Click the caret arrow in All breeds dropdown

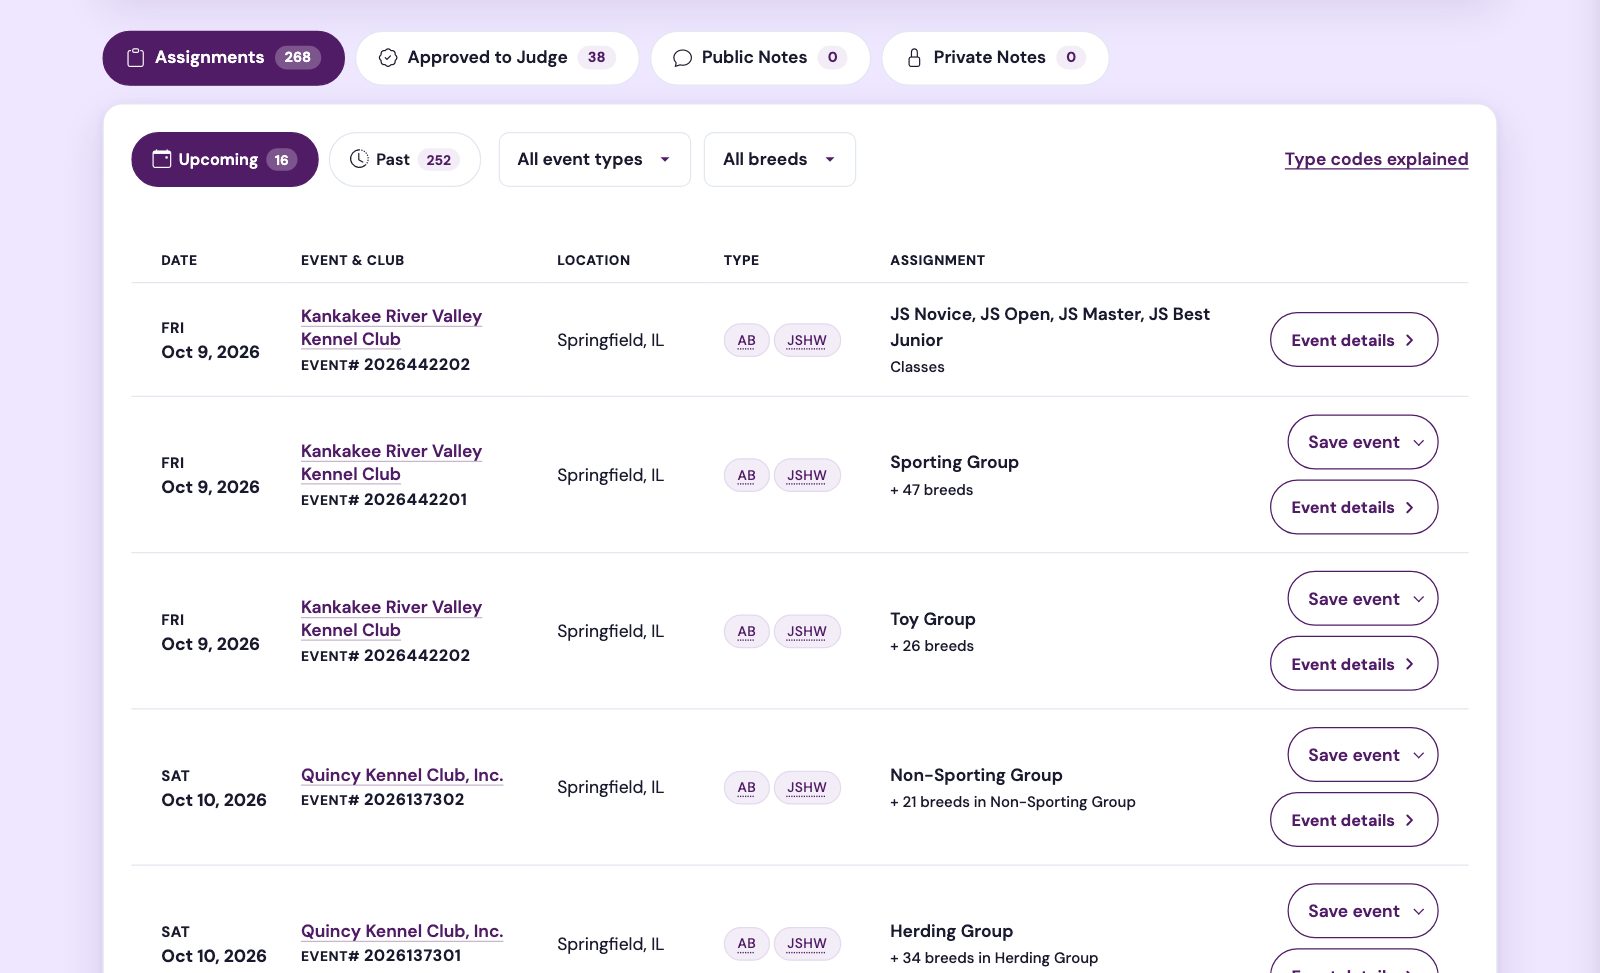(830, 159)
